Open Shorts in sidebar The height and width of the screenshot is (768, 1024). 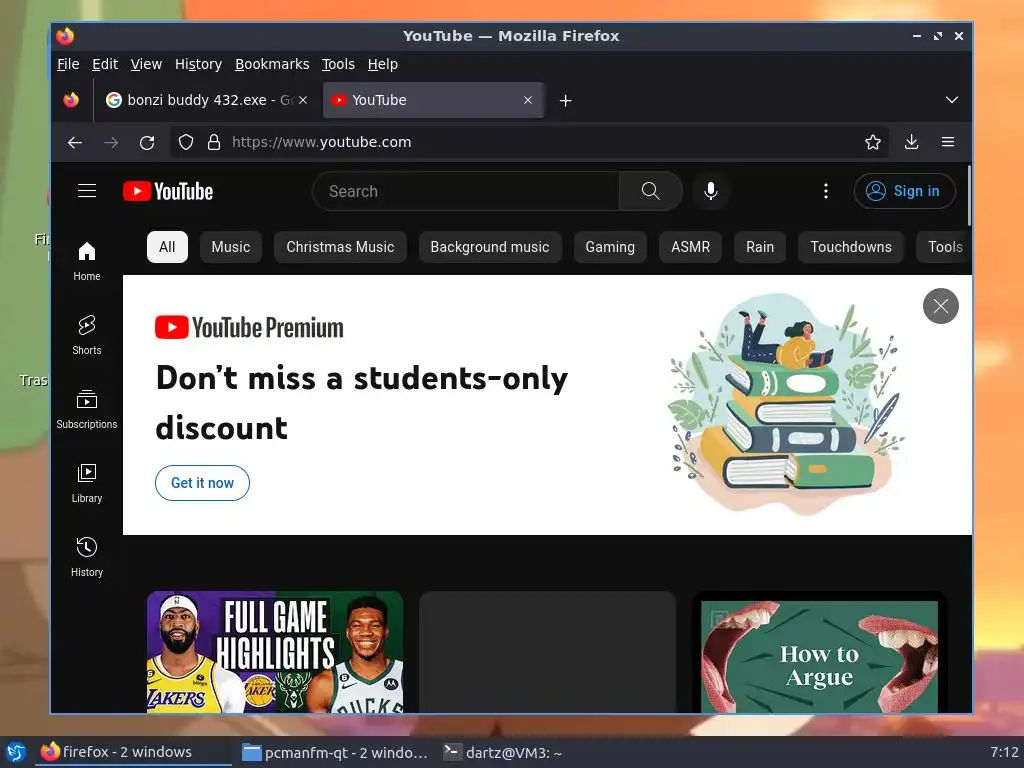coord(87,335)
